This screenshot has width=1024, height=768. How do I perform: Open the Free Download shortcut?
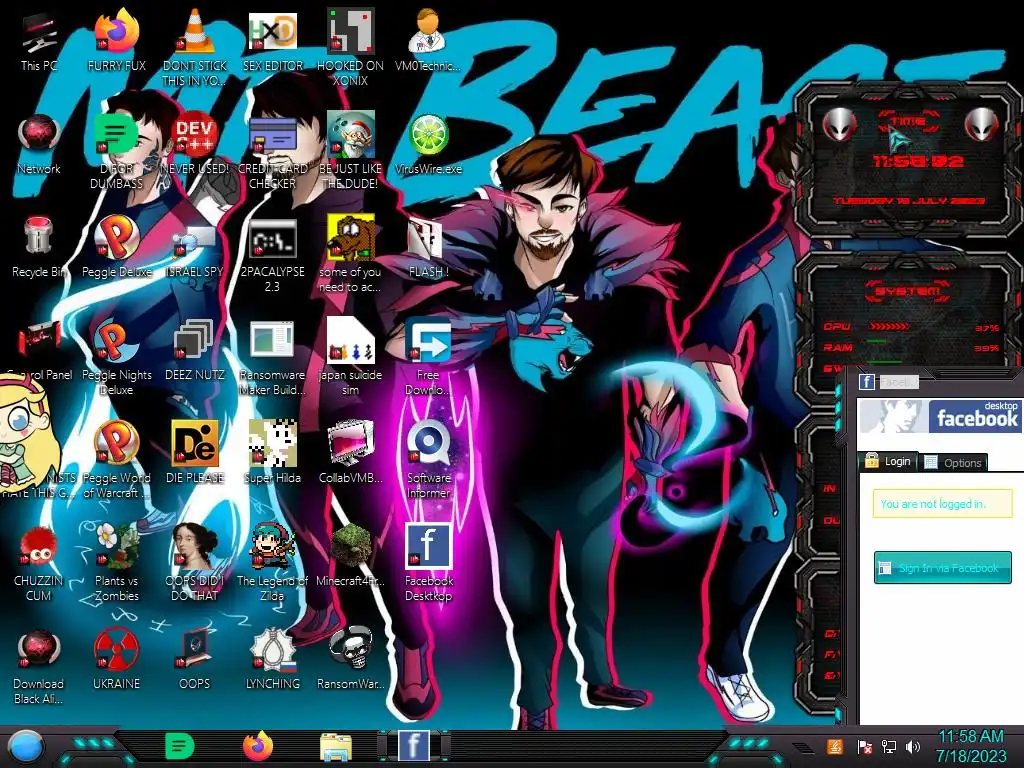(x=428, y=358)
